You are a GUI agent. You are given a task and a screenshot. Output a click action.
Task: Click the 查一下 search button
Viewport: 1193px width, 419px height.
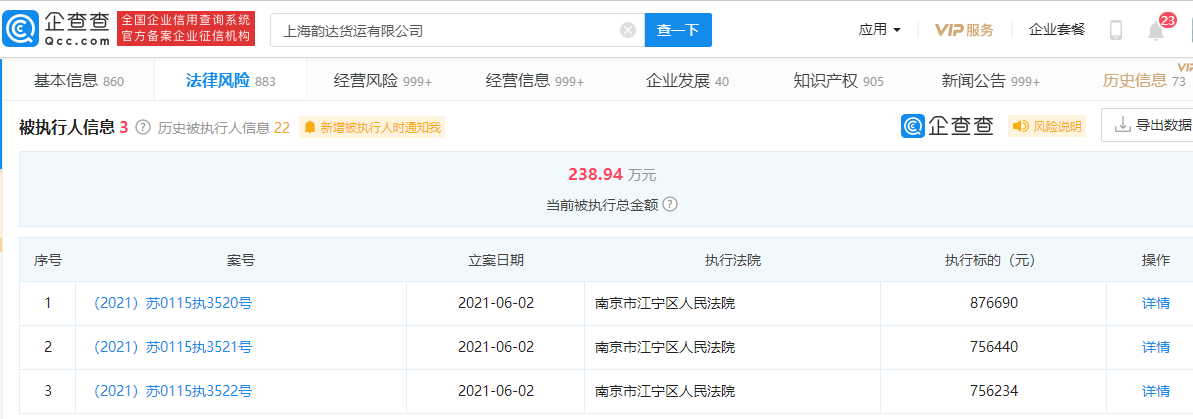point(678,30)
